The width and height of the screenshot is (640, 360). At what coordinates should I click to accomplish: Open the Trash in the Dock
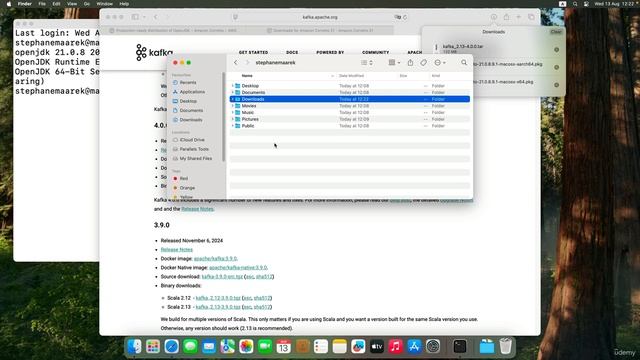[505, 347]
